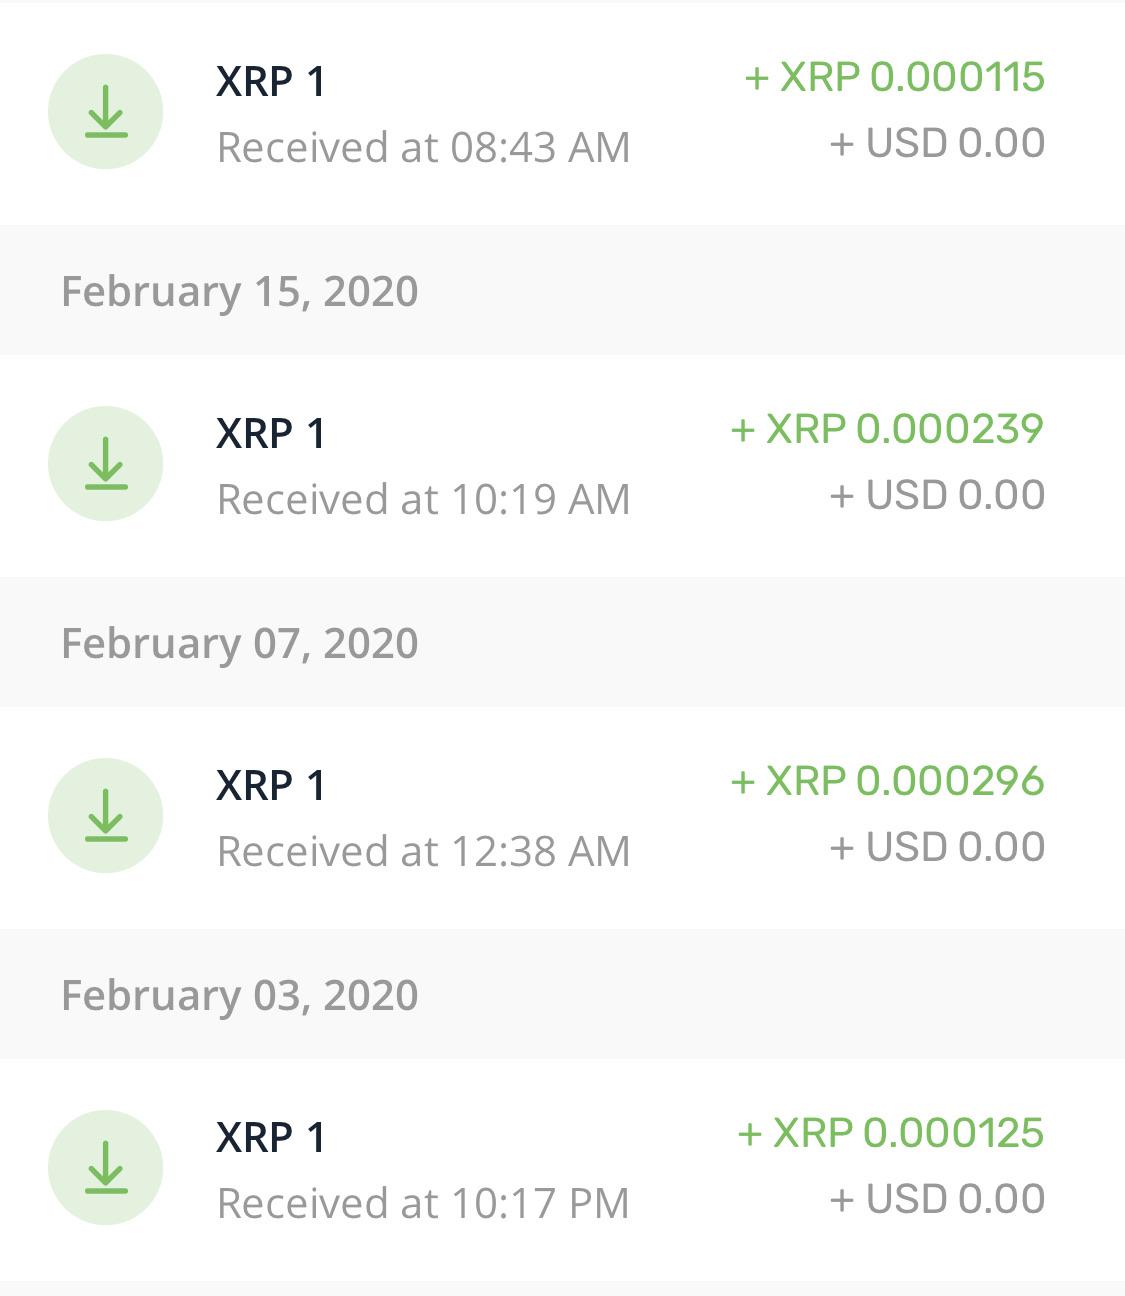Click the + XRP 0.000239 amount
This screenshot has width=1125, height=1296.
click(887, 429)
